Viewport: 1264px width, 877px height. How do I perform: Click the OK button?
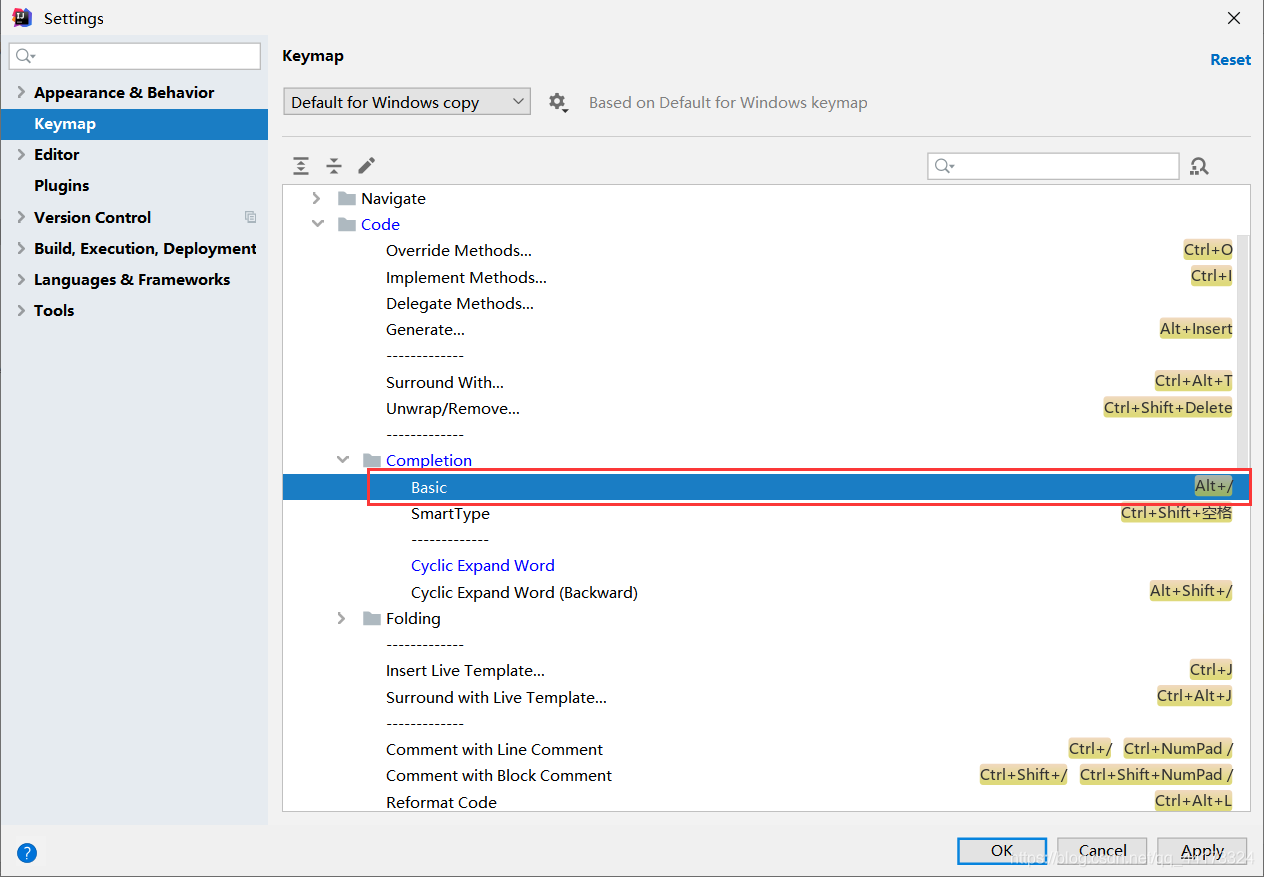pyautogui.click(x=1002, y=851)
